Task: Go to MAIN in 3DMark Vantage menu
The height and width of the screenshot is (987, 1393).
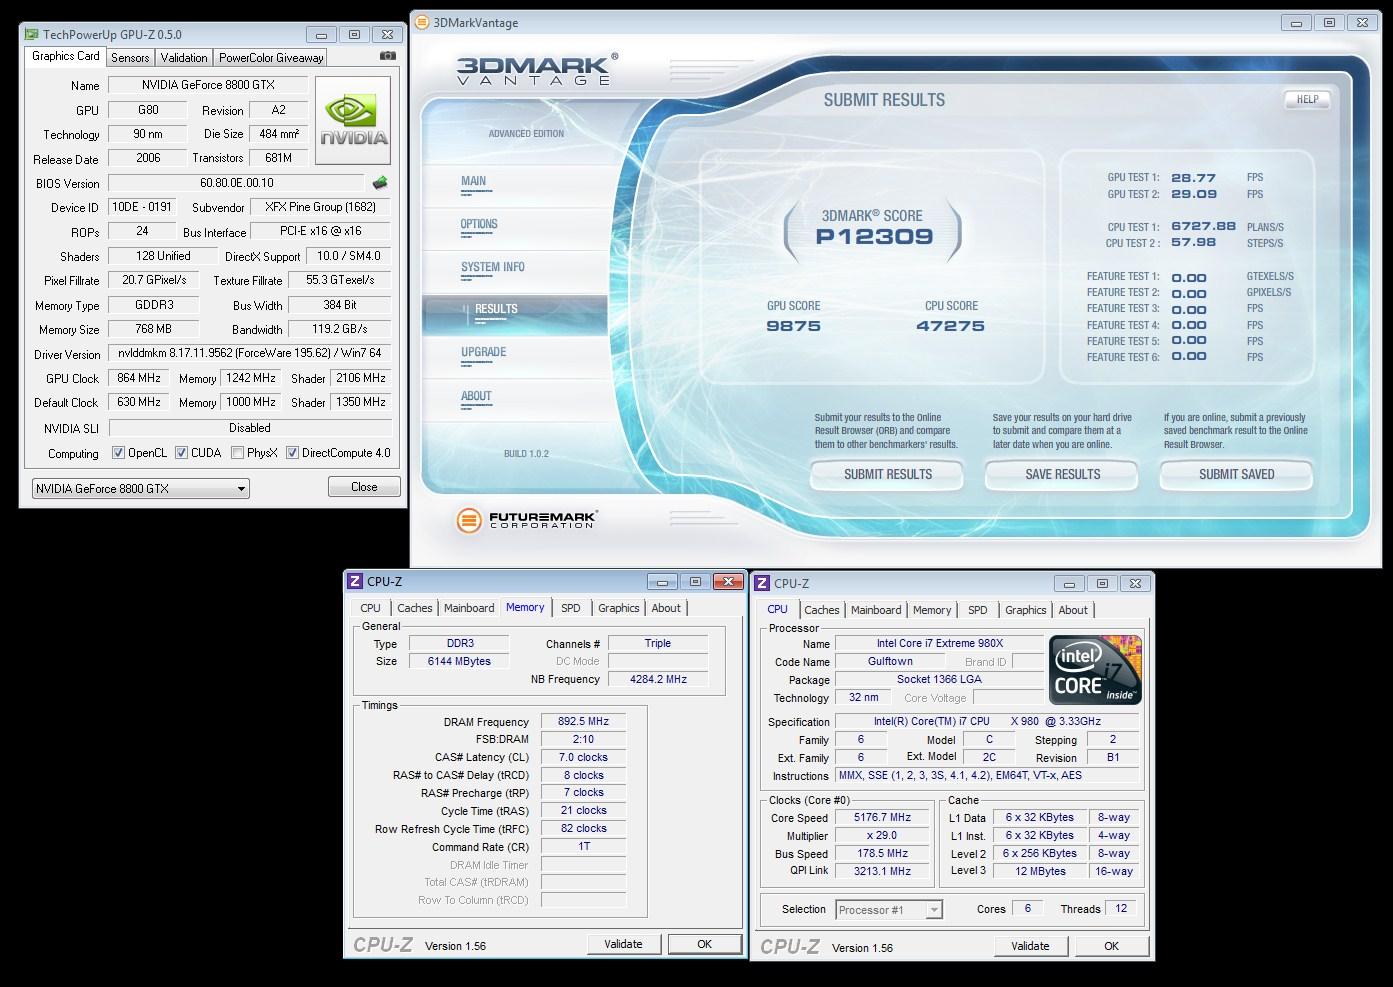Action: coord(474,182)
